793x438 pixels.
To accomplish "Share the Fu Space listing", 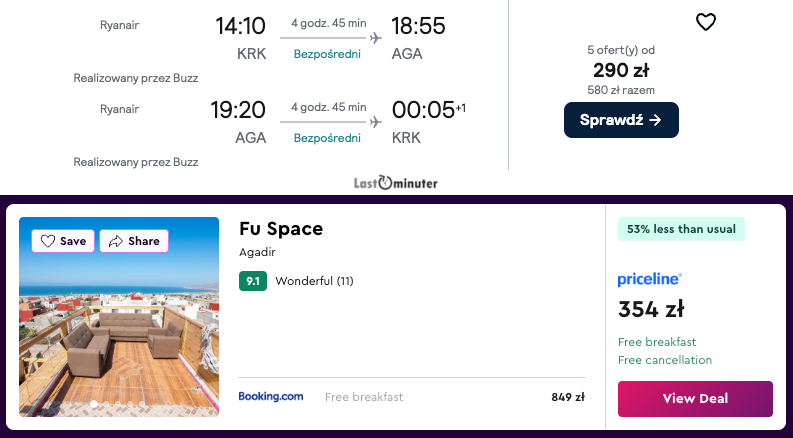I will click(134, 241).
